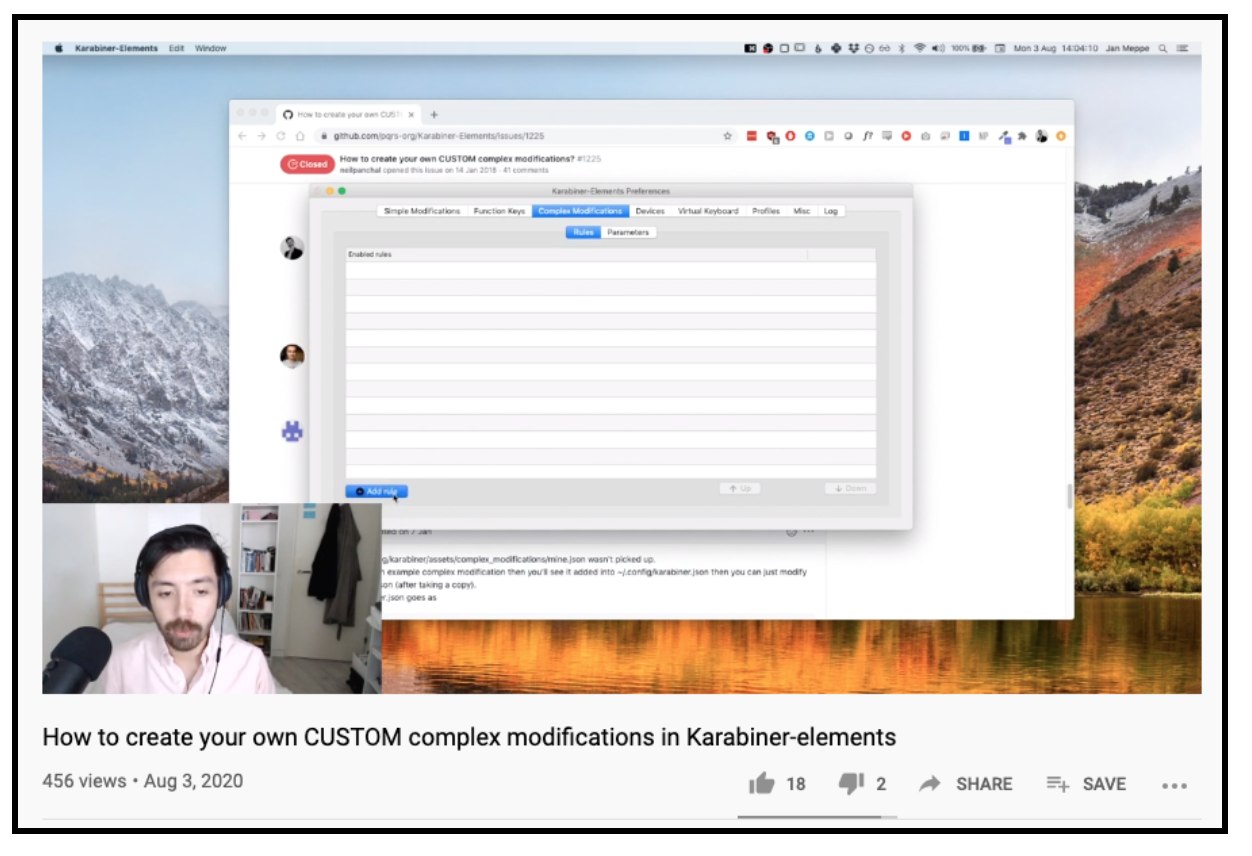
Task: Open Spotlight search magnifier icon
Action: click(1163, 48)
